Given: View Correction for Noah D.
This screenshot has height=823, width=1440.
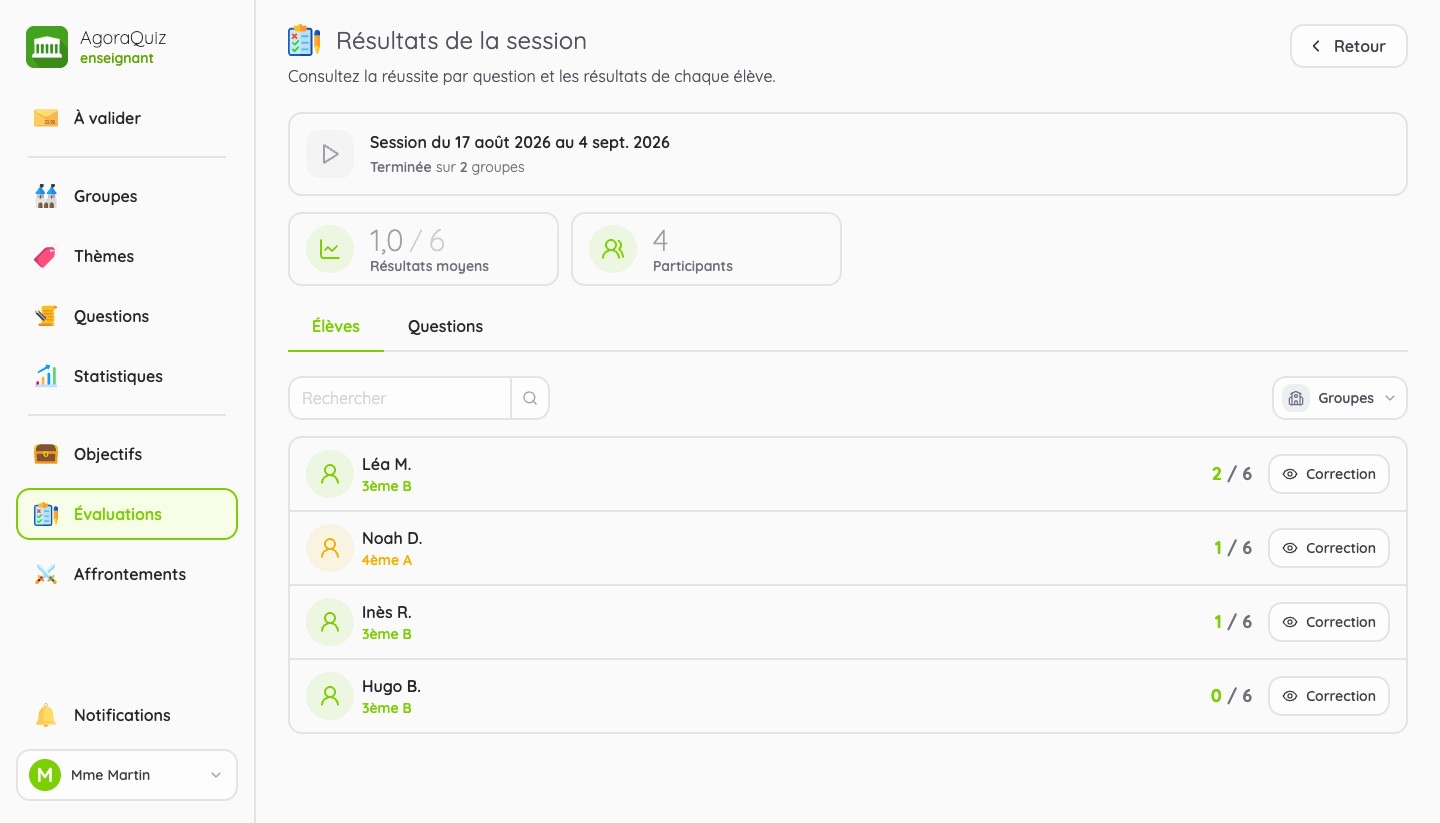Looking at the screenshot, I should (1329, 548).
